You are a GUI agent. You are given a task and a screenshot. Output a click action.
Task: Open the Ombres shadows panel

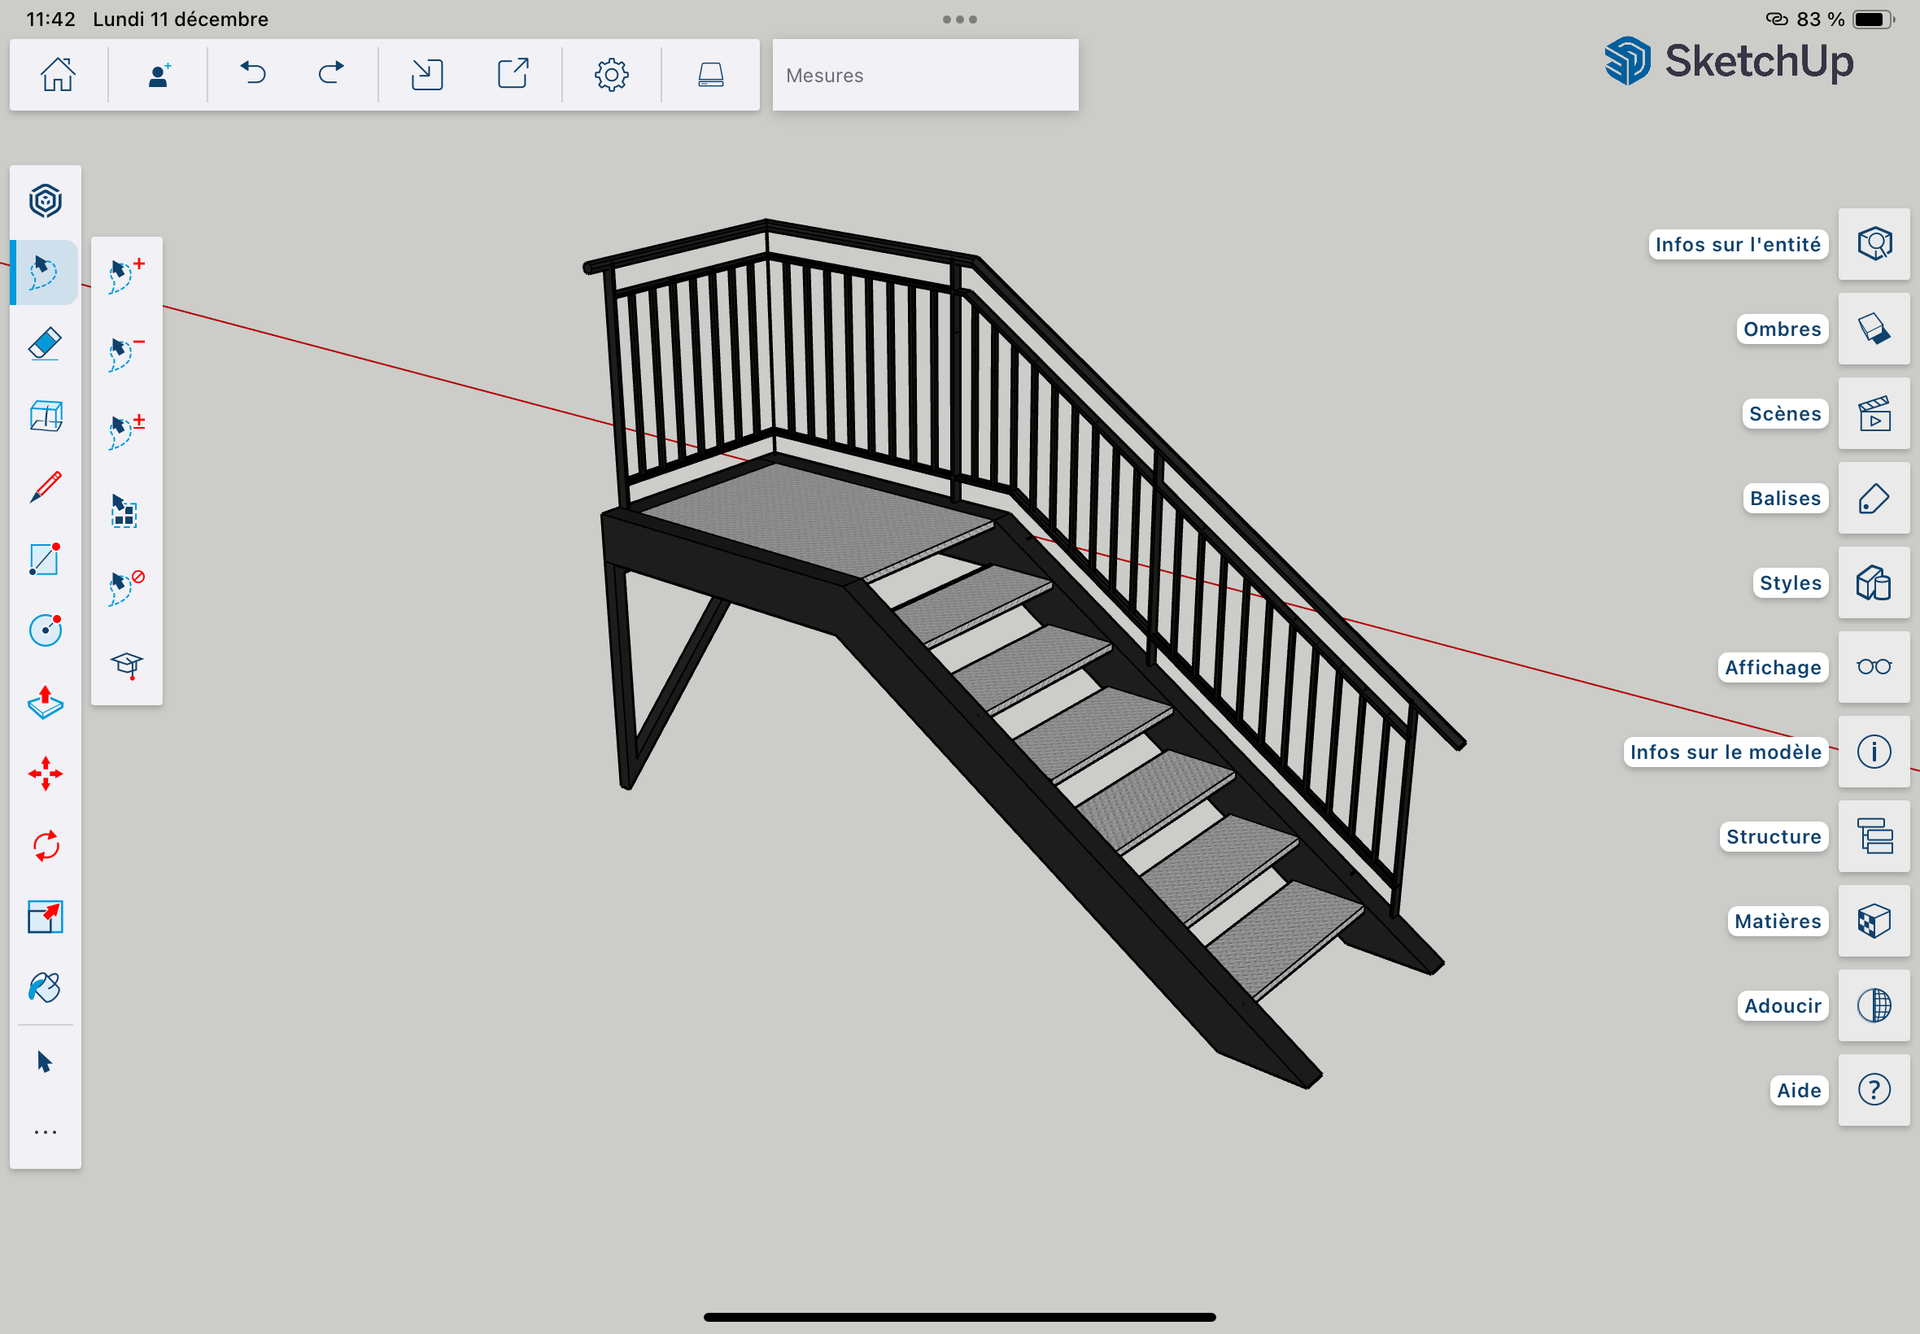tap(1873, 329)
